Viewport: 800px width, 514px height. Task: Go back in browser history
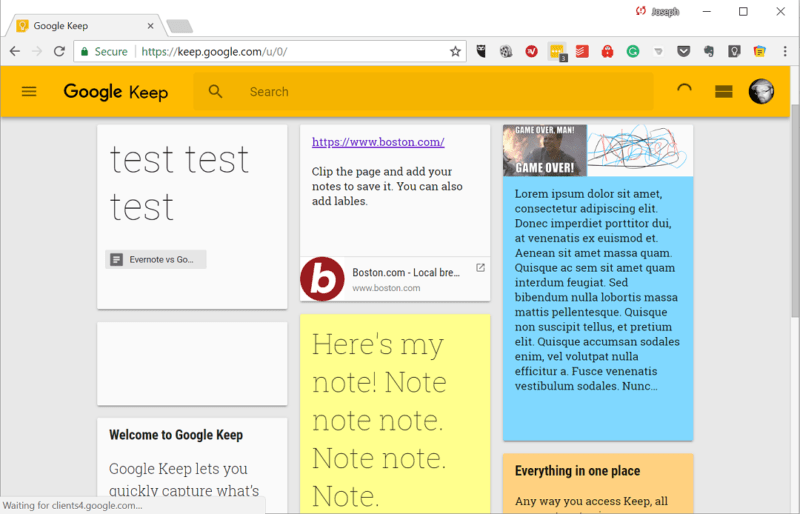[15, 52]
